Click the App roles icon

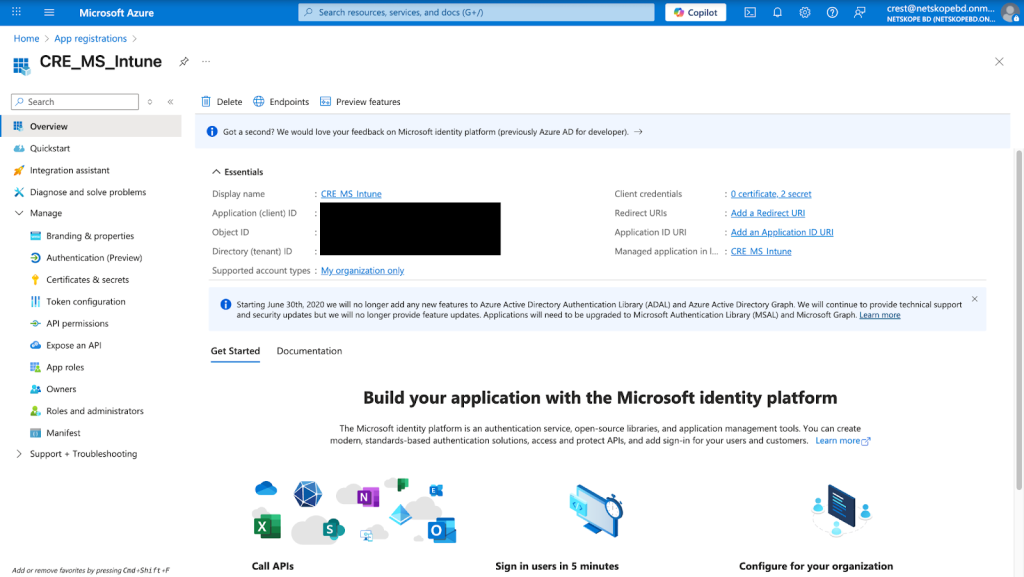click(x=35, y=367)
